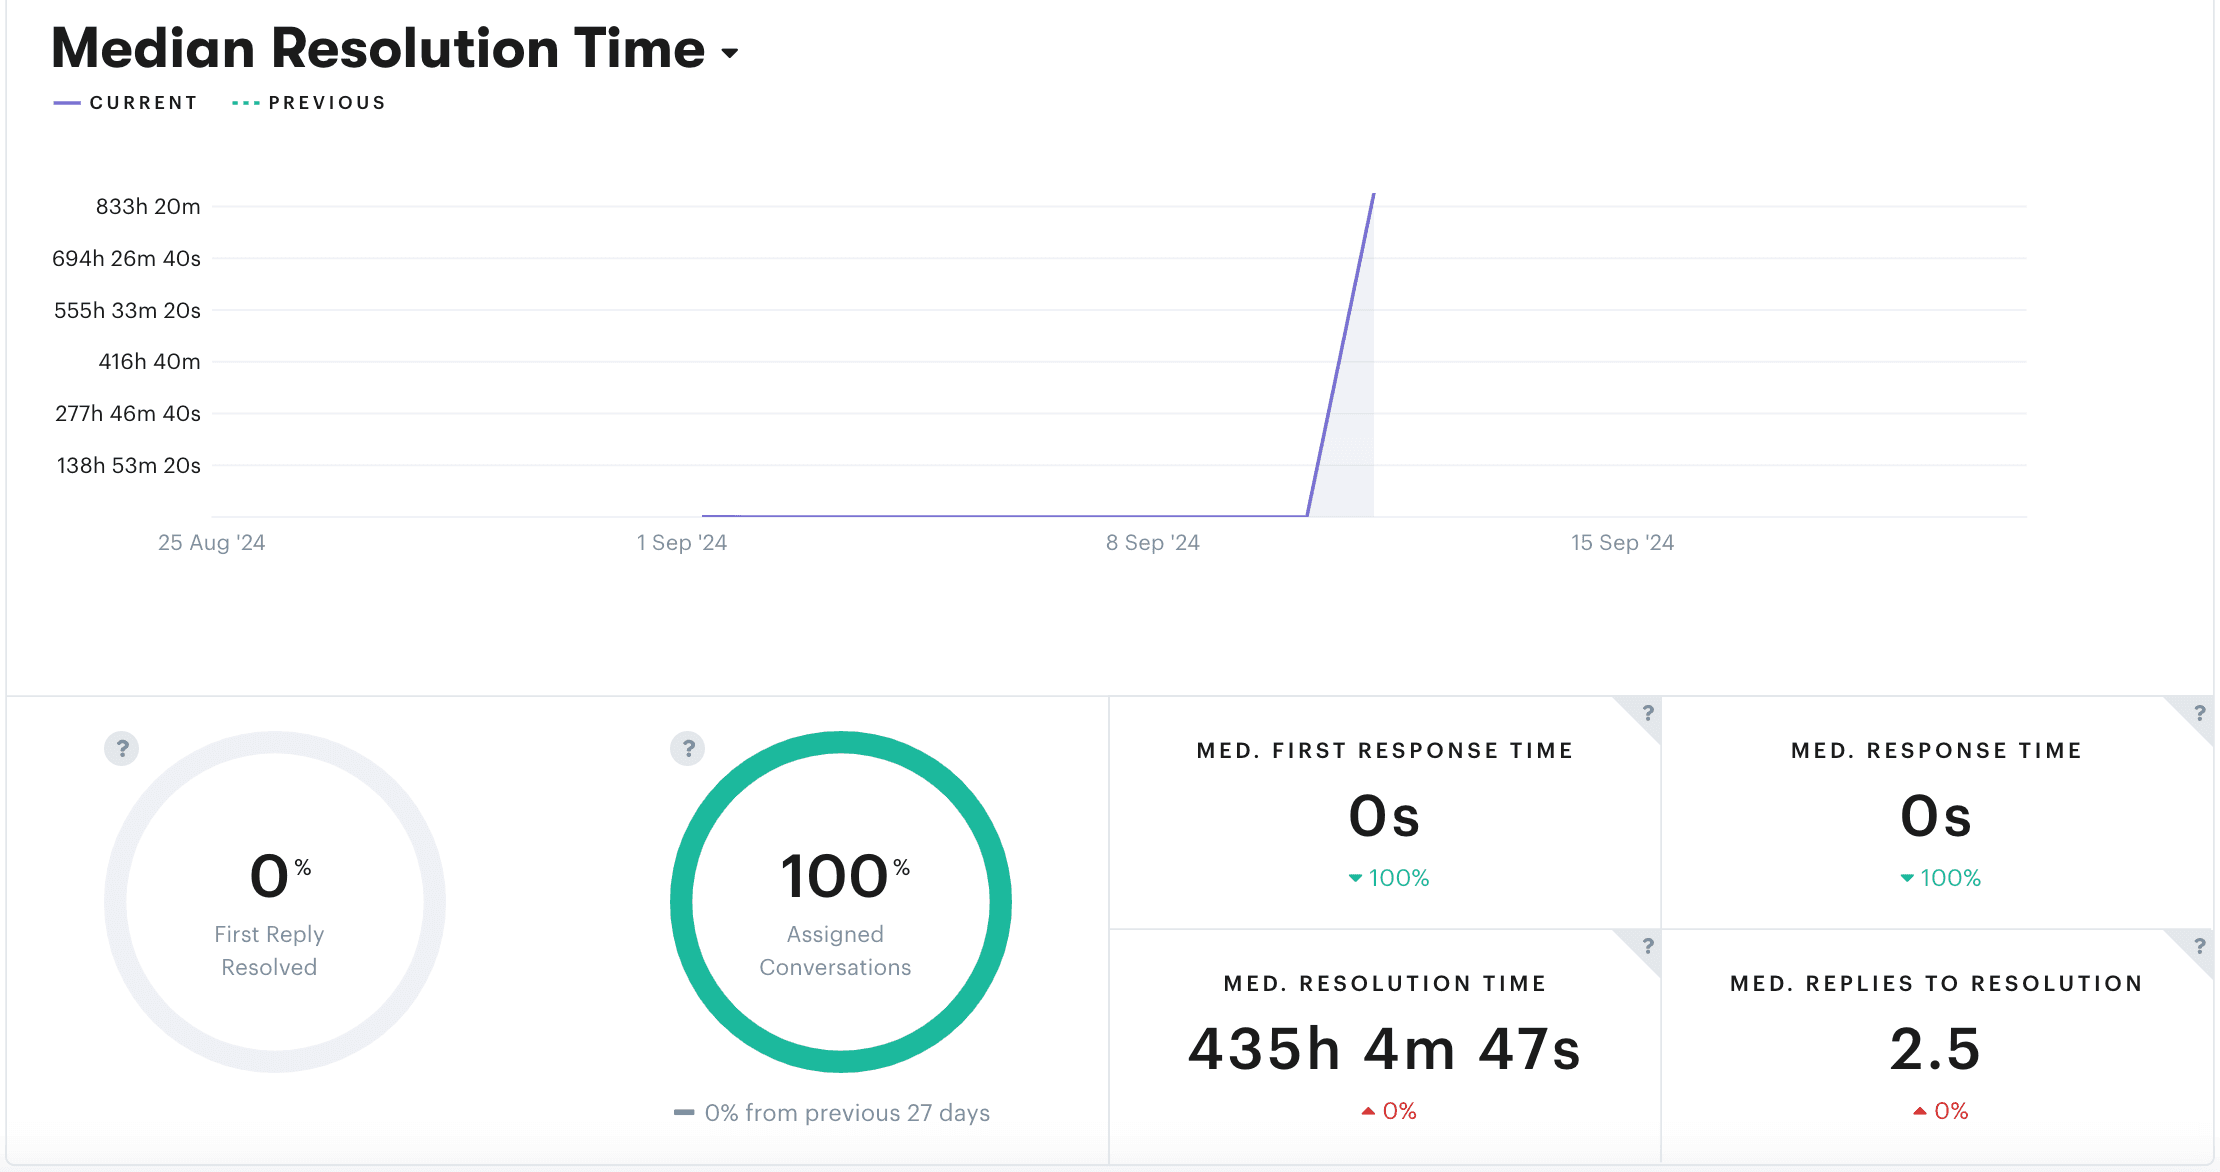Click the peak of the purple chart line

tap(1374, 196)
